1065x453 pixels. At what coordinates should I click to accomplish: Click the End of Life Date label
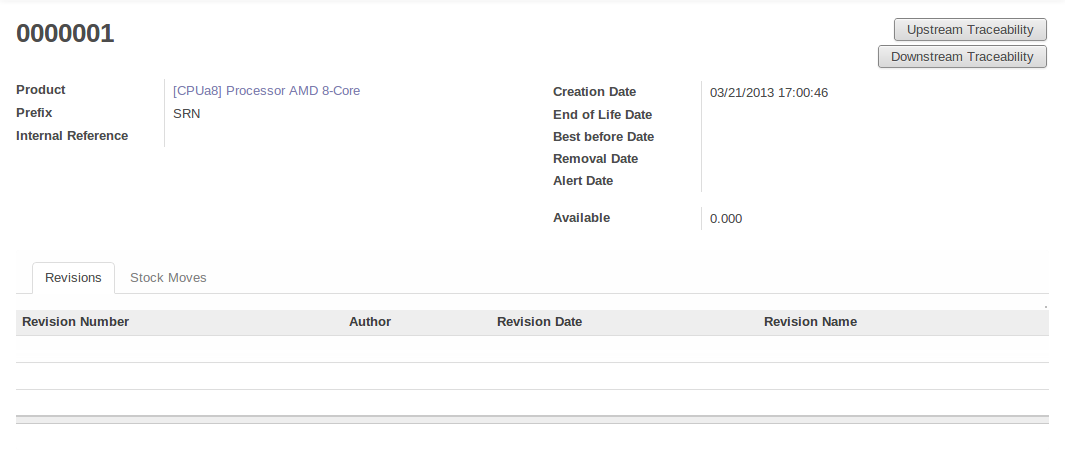(x=602, y=115)
